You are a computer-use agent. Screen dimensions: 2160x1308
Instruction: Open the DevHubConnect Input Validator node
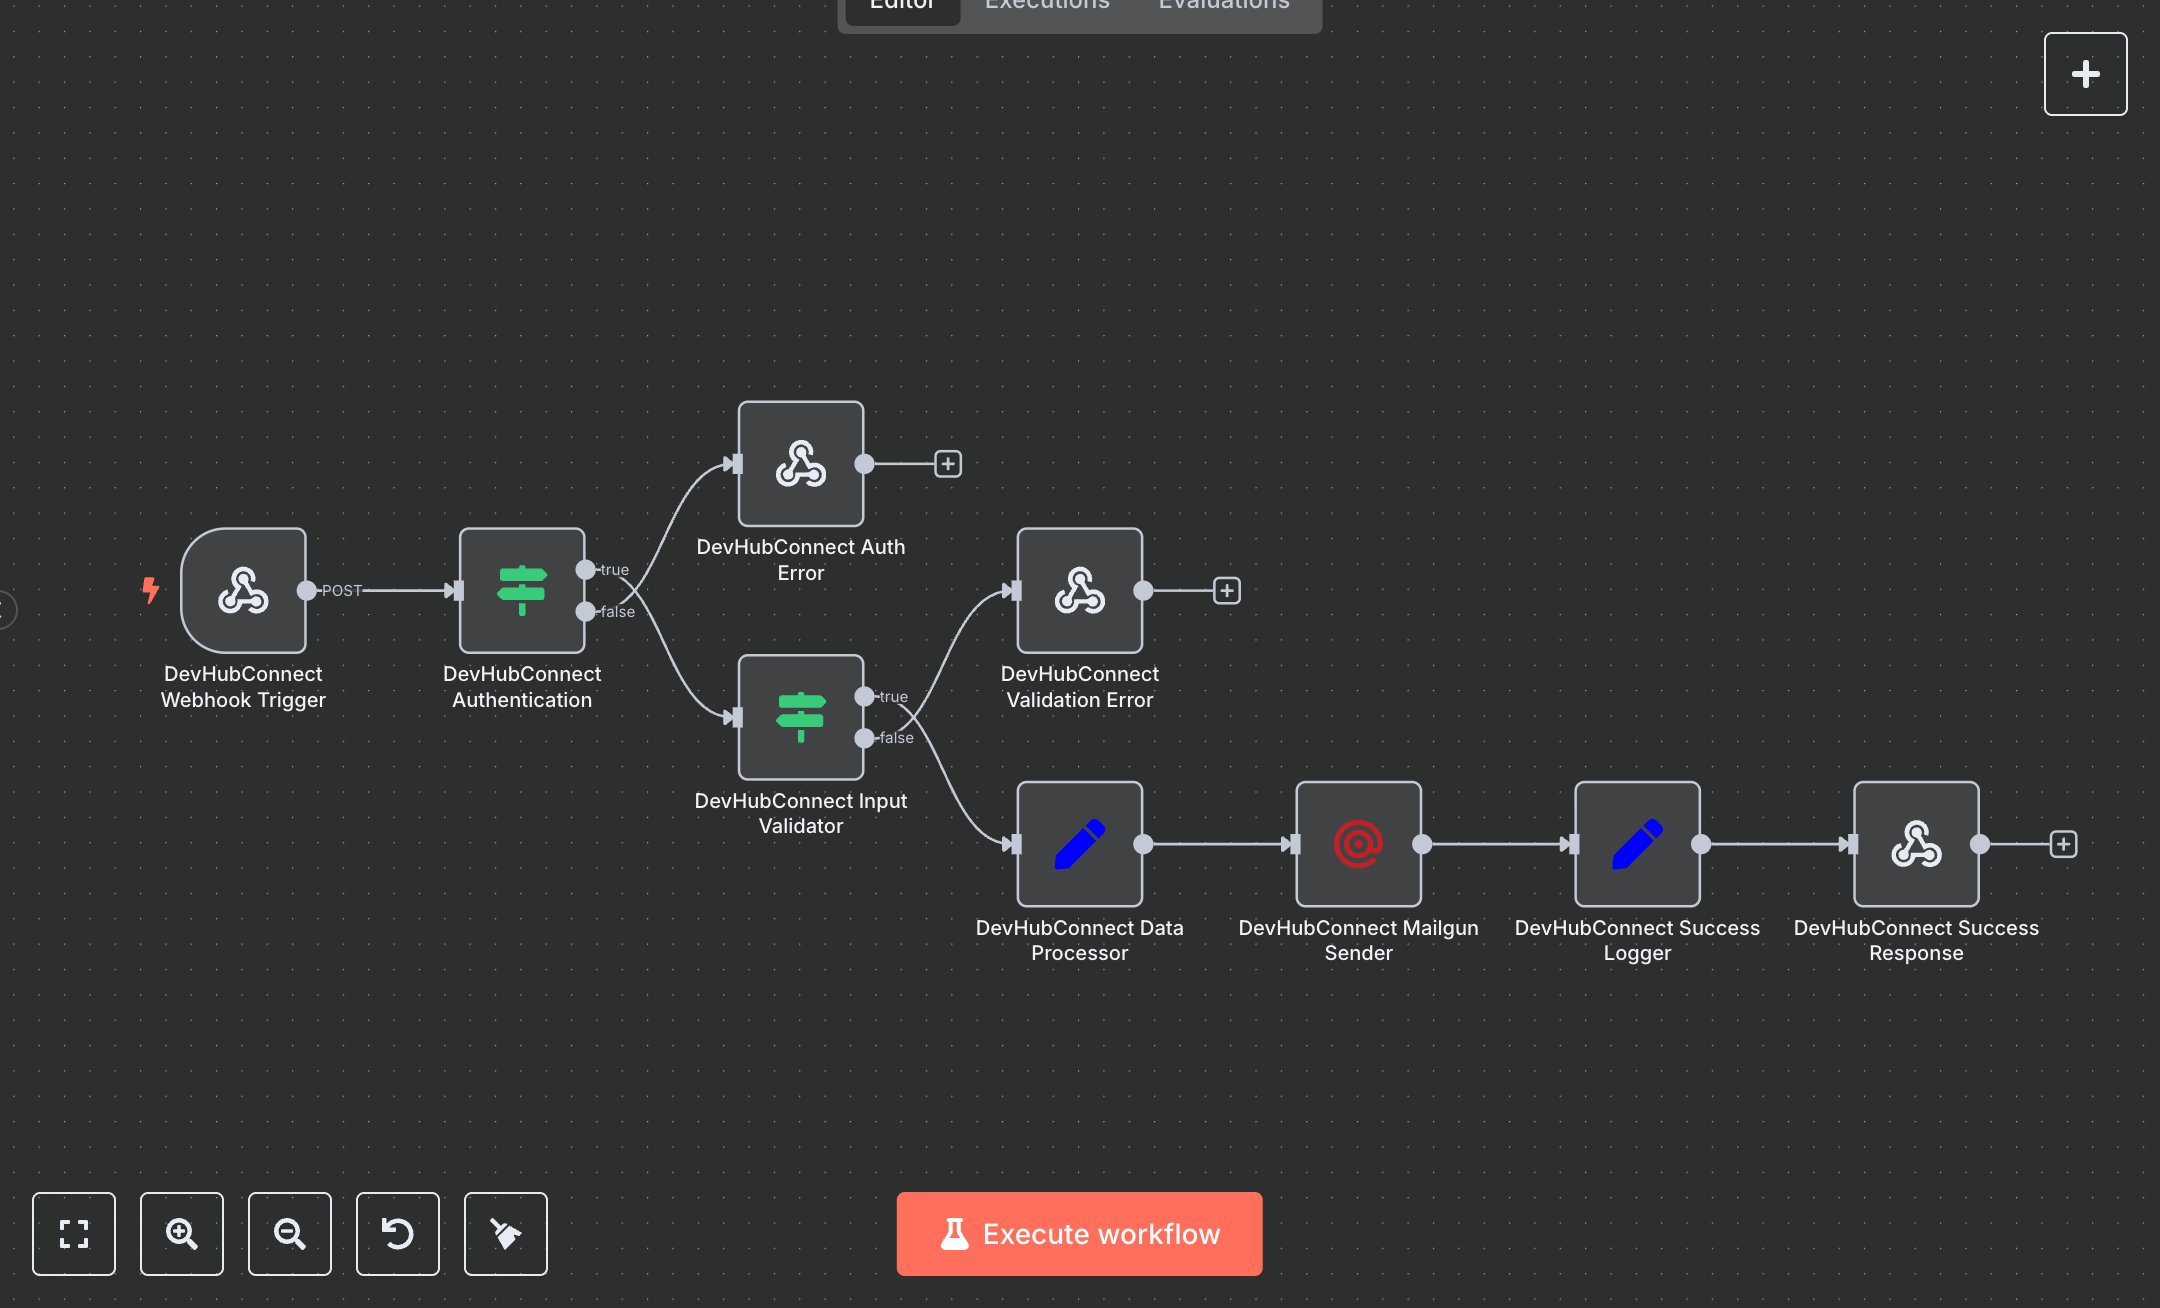(x=799, y=717)
